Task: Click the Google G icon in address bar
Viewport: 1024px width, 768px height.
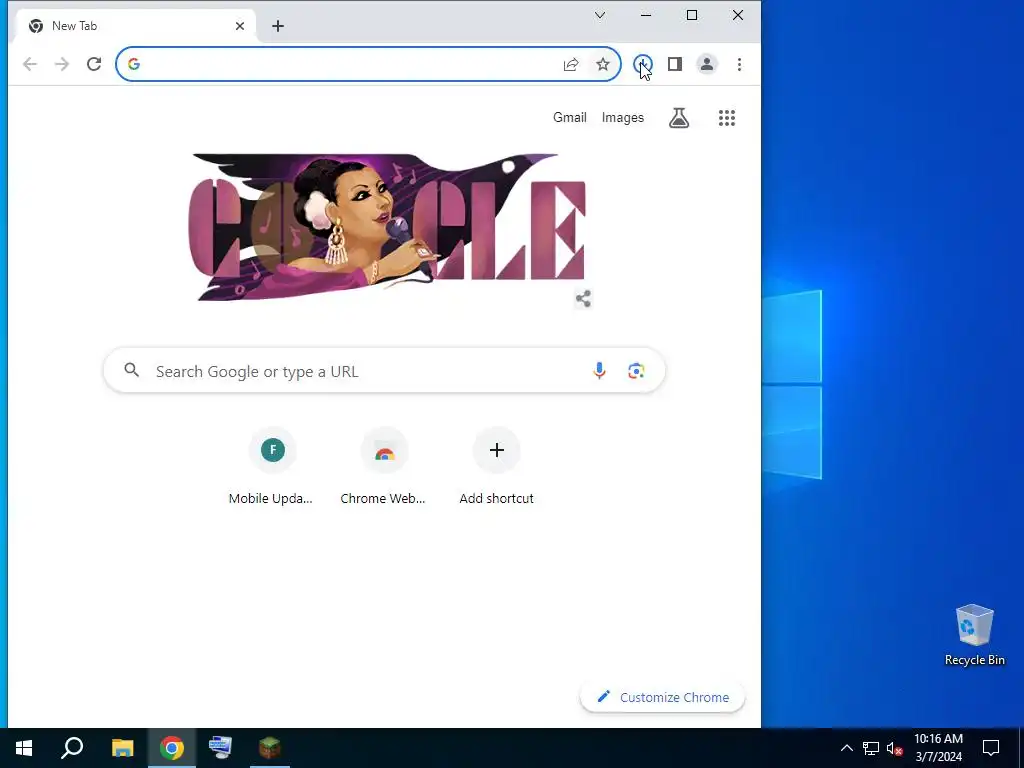Action: [134, 64]
